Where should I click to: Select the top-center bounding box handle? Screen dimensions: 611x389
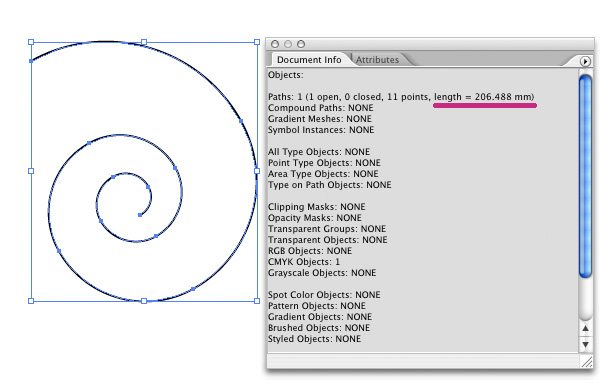(144, 42)
